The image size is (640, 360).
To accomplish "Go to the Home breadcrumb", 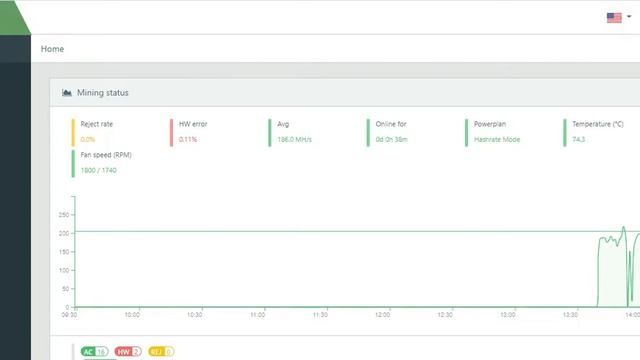I will pyautogui.click(x=52, y=49).
